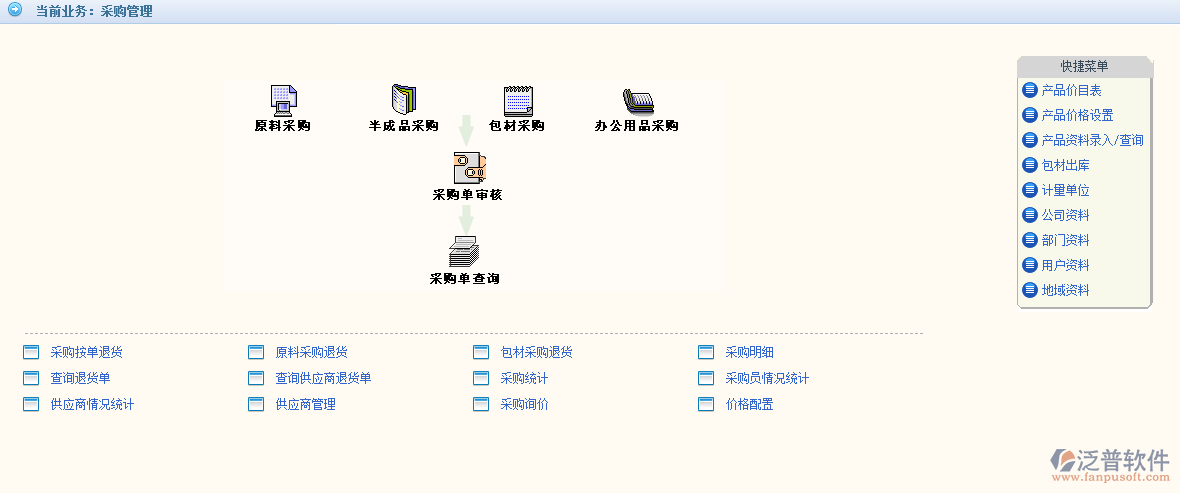Viewport: 1180px width, 493px height.
Task: Click the round icon beside 部门资料
Action: (1029, 240)
